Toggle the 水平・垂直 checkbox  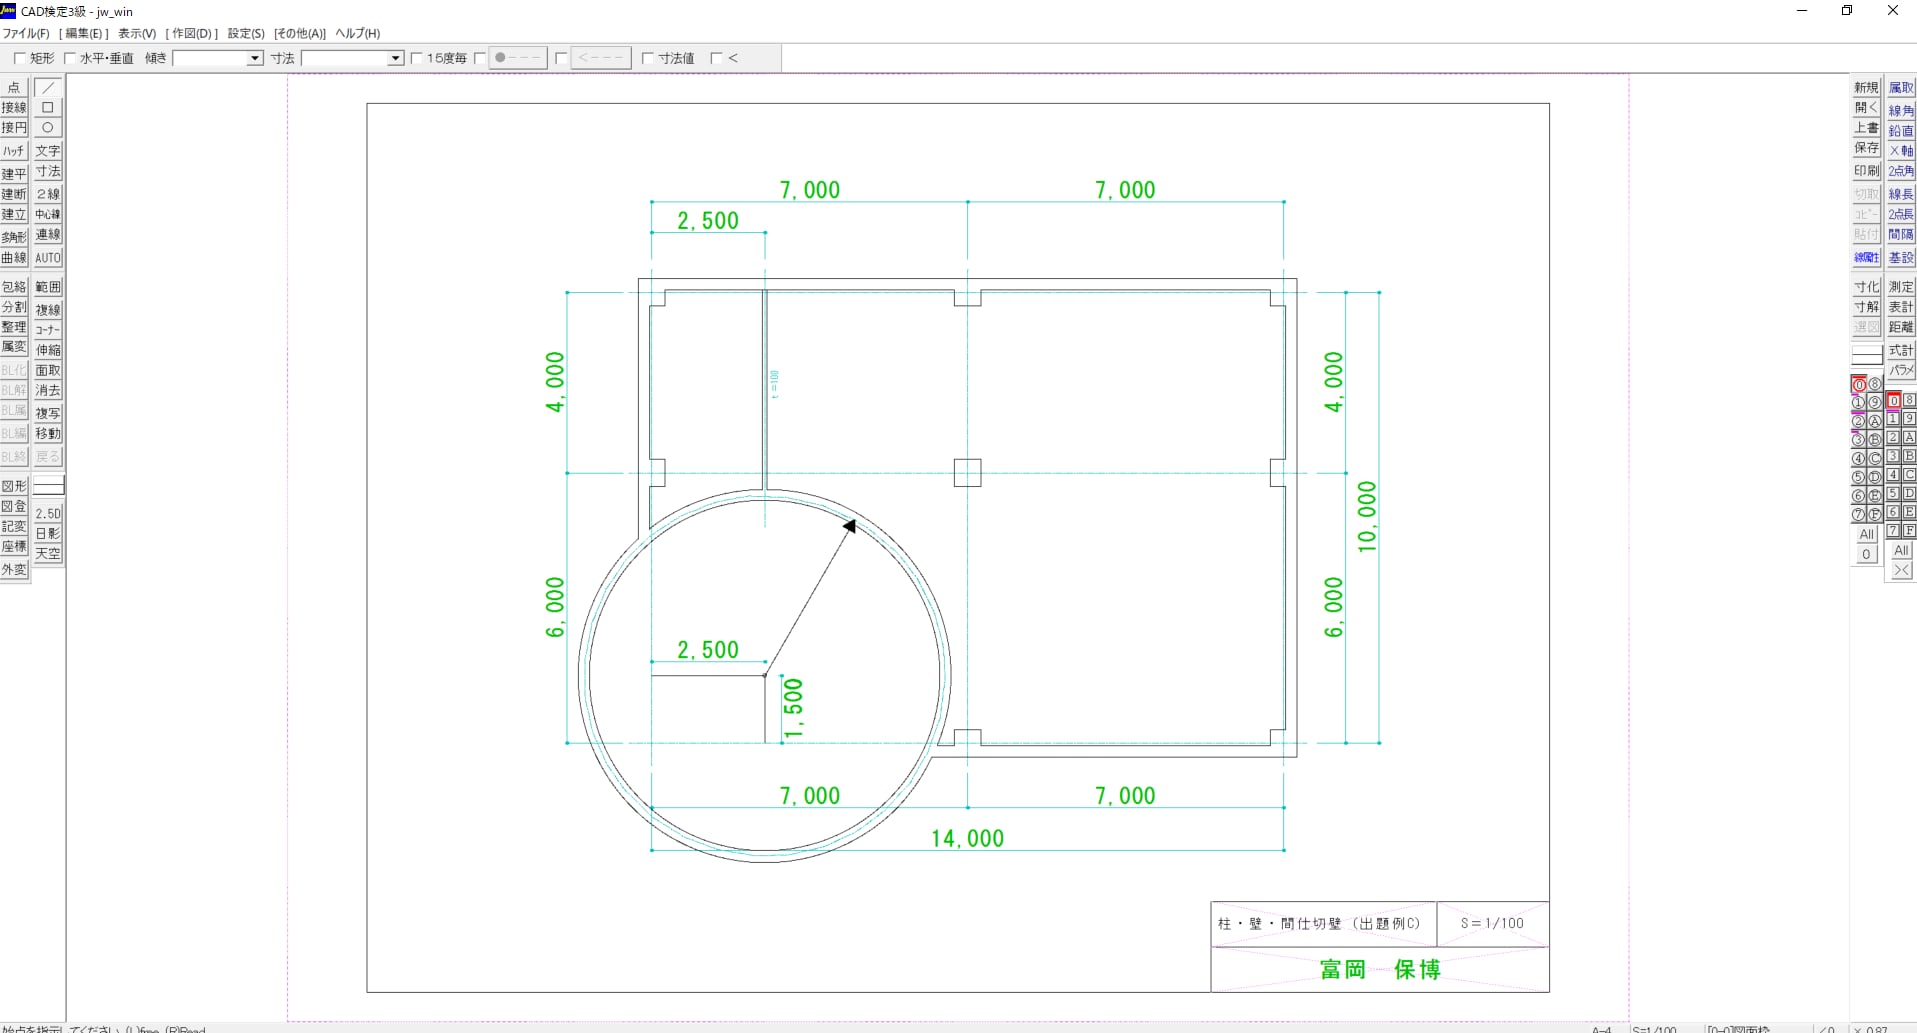[x=70, y=59]
